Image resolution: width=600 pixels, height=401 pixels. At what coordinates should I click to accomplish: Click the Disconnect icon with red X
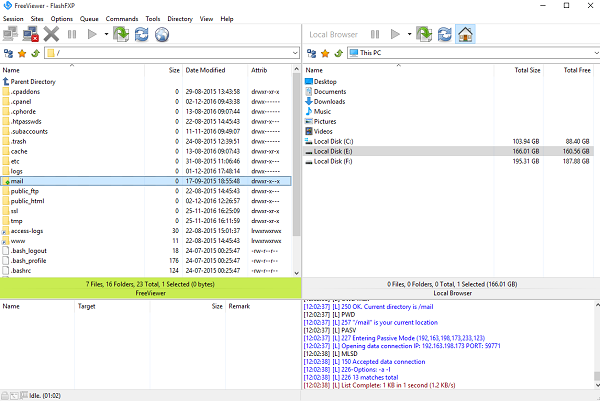coord(31,34)
